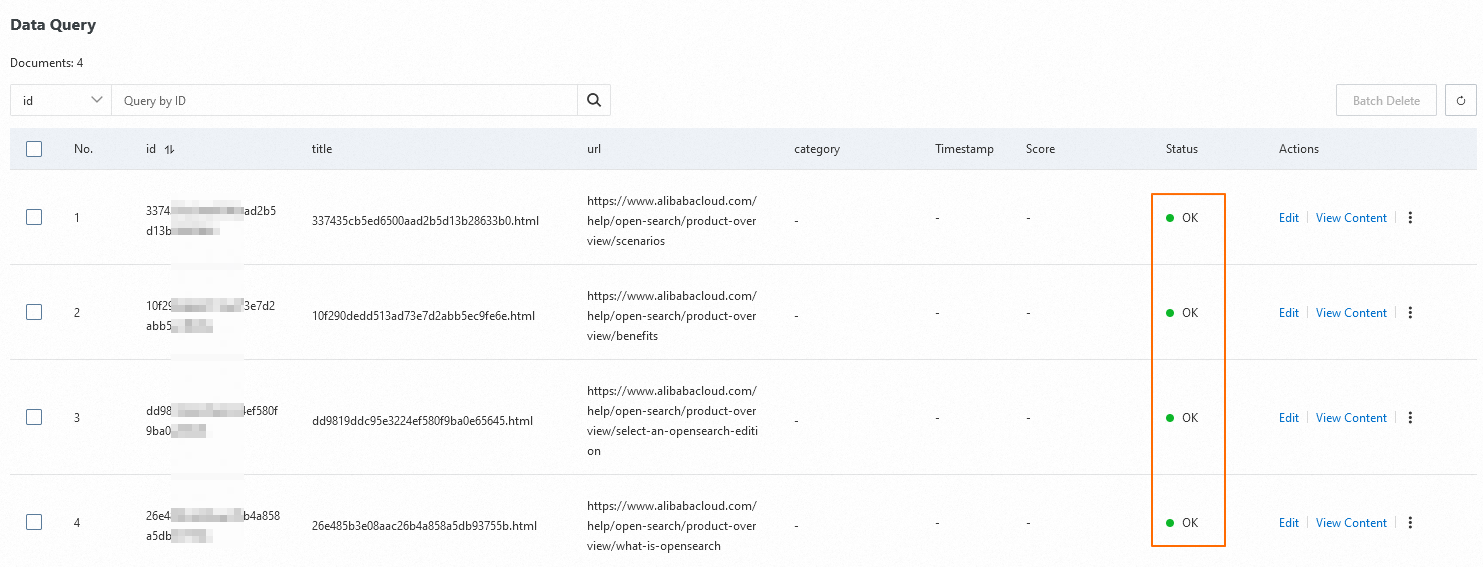Click the url column header

[594, 149]
